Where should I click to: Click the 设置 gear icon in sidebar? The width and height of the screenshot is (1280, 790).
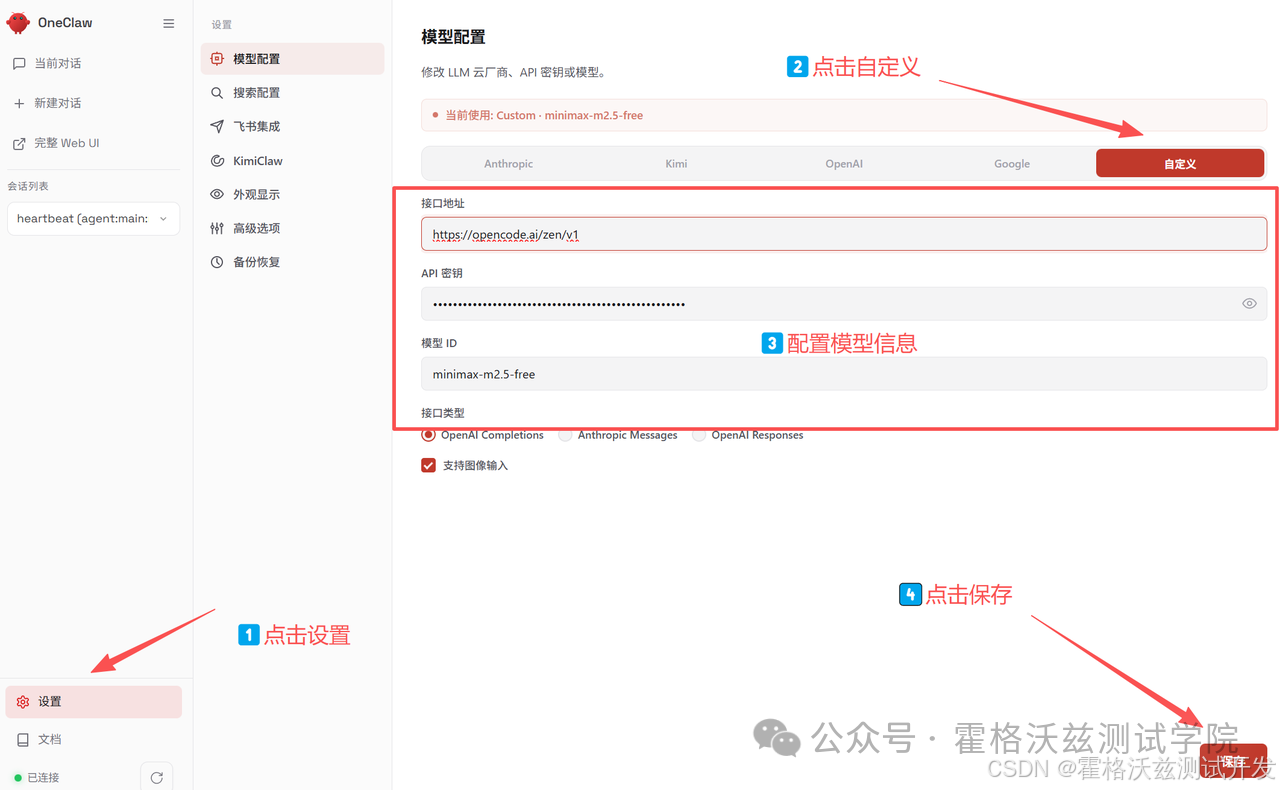click(23, 702)
